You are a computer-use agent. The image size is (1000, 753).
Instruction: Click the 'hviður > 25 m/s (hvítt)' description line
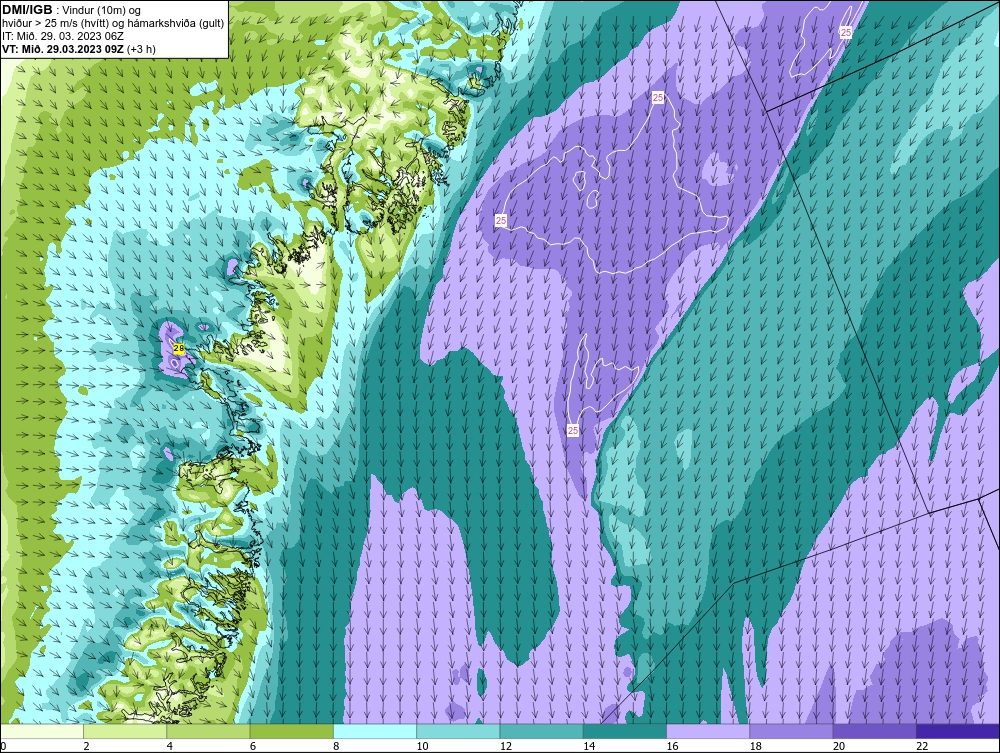coord(114,23)
